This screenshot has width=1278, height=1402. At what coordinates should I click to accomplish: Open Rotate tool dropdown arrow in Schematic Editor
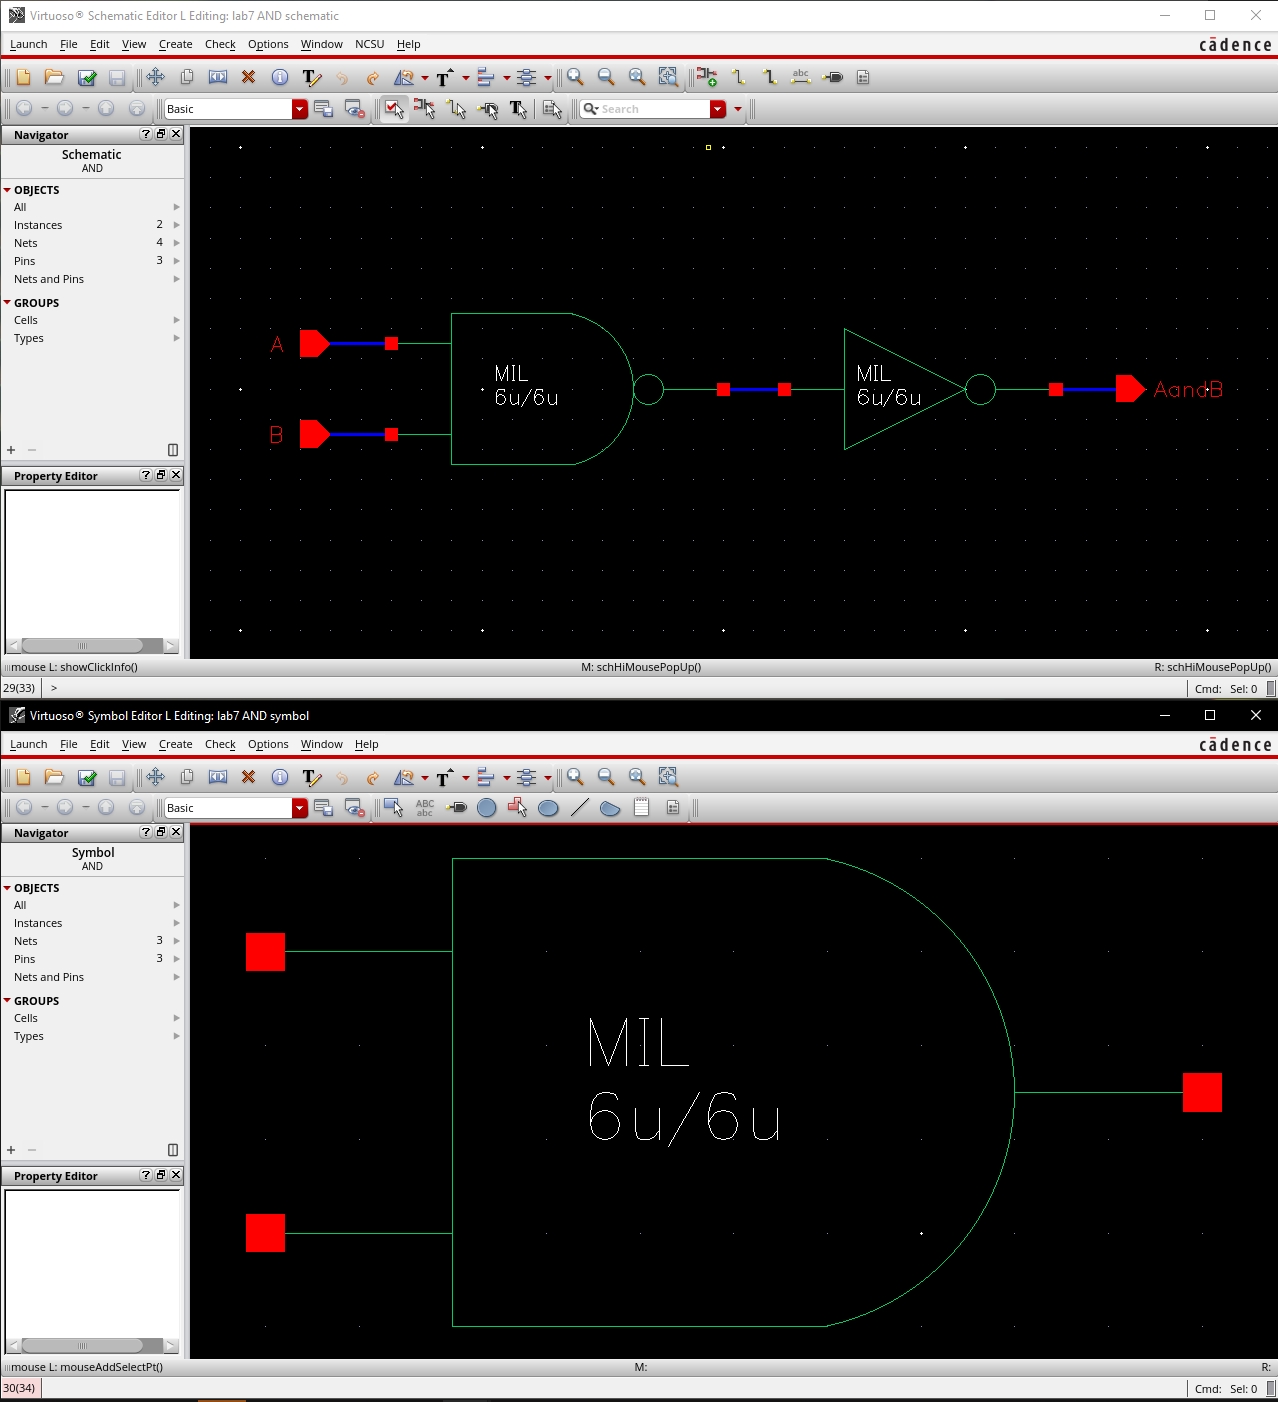pyautogui.click(x=425, y=78)
